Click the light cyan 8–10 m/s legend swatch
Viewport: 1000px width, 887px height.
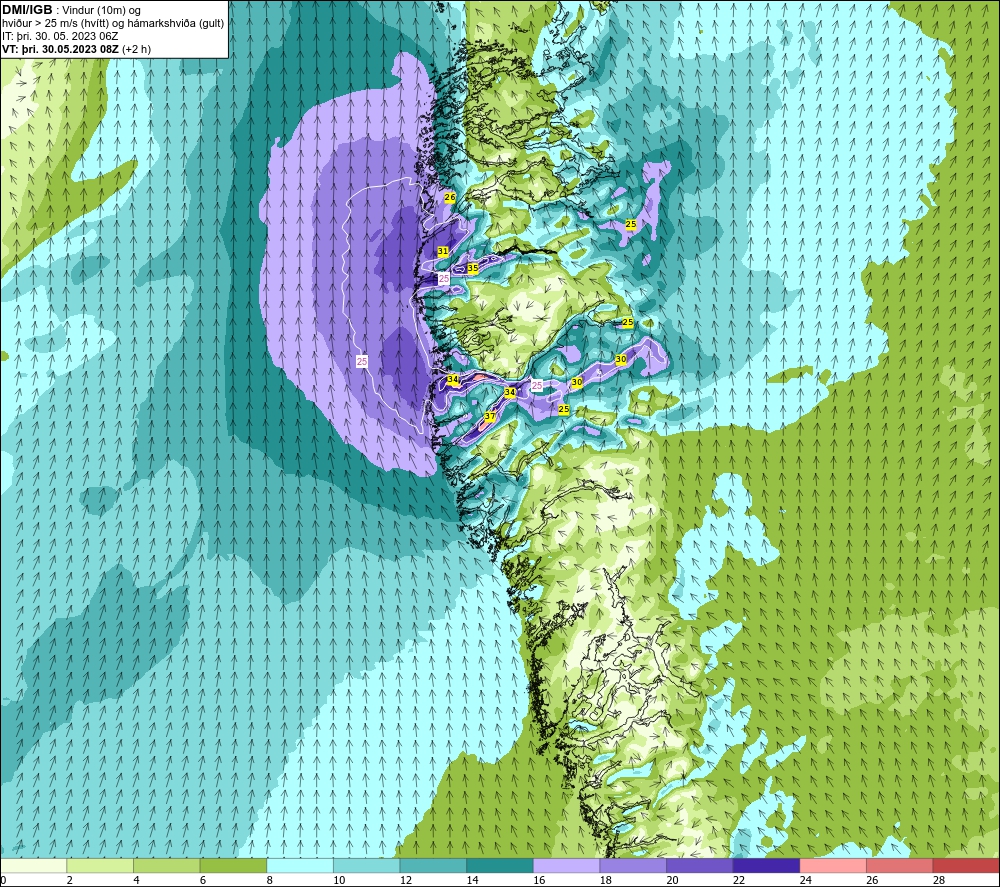tap(300, 865)
